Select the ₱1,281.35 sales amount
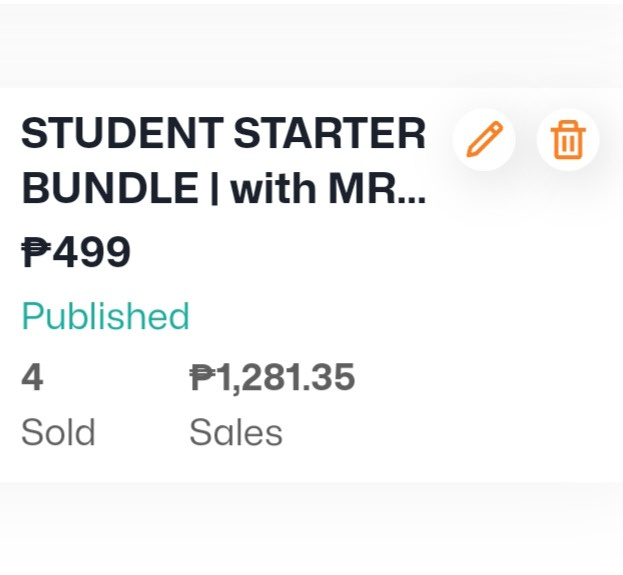Image resolution: width=623 pixels, height=575 pixels. [272, 378]
